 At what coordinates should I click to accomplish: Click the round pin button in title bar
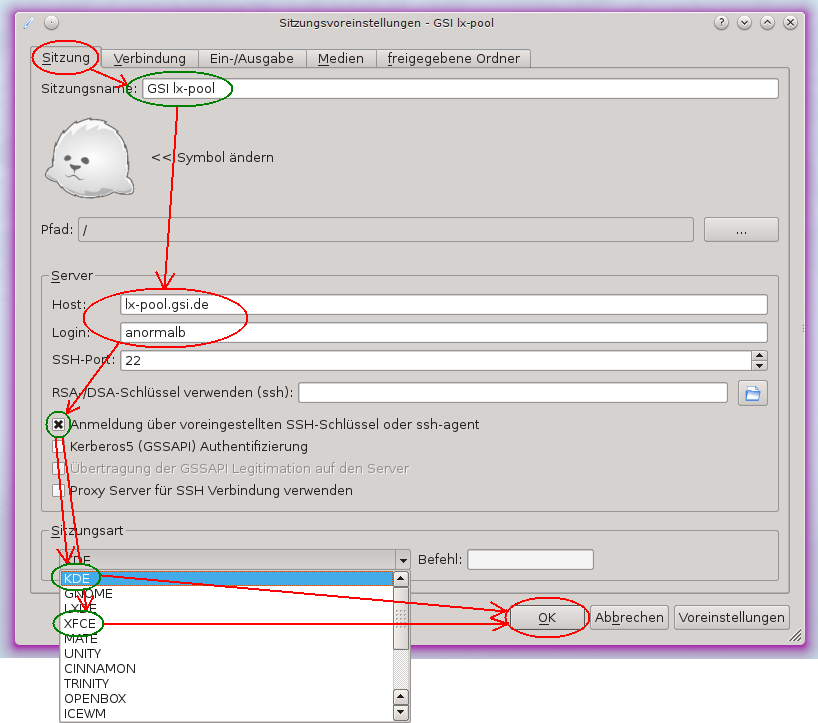[51, 22]
